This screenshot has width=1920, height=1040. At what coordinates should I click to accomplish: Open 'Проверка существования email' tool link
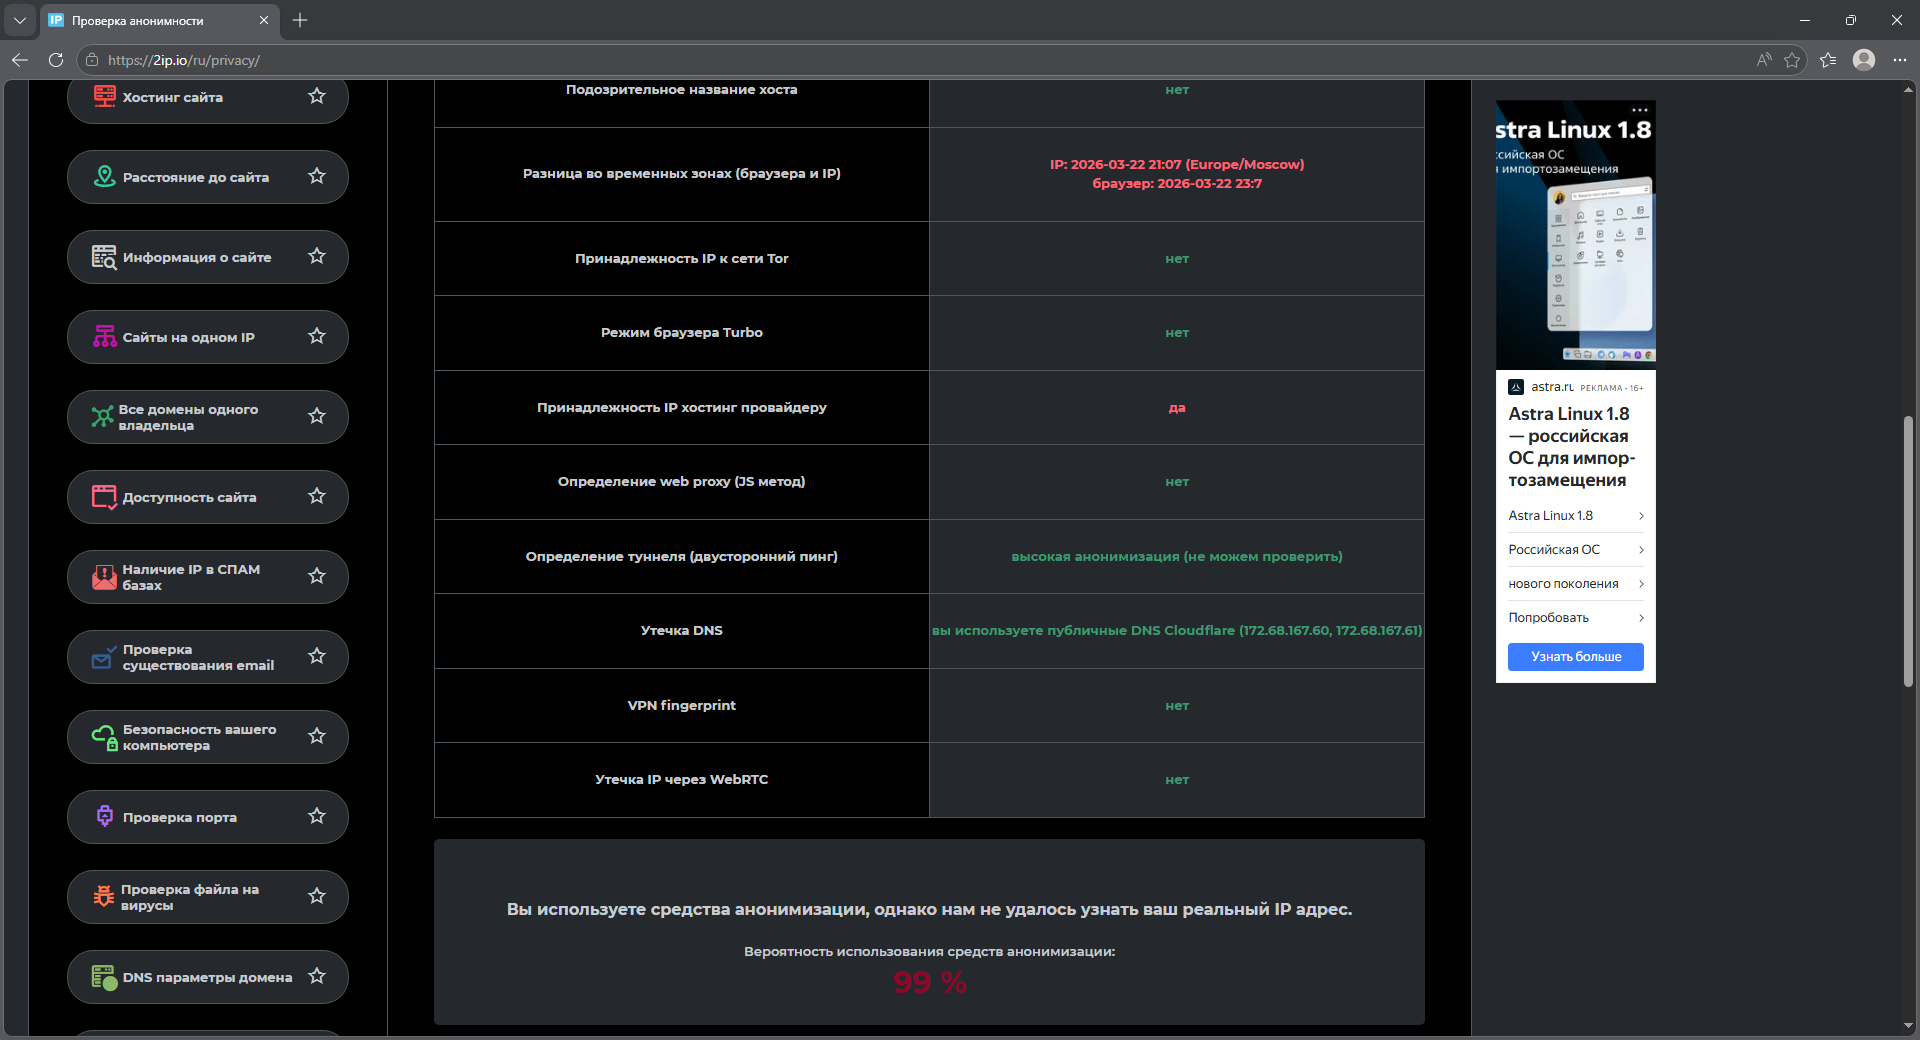(198, 657)
